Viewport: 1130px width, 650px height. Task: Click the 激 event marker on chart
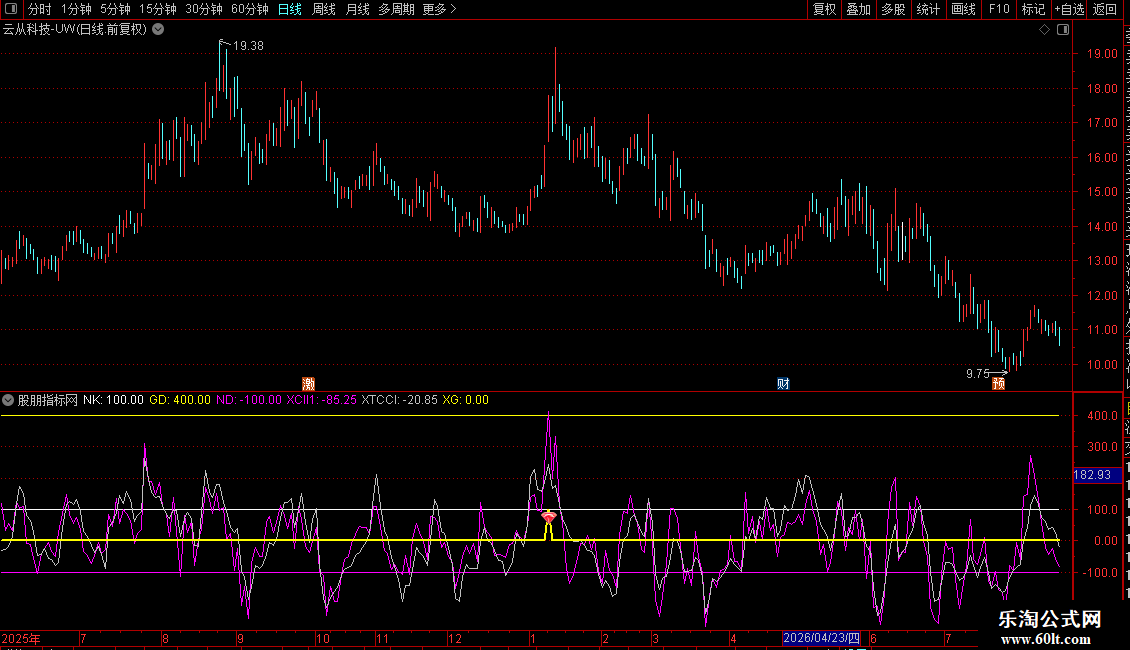(x=308, y=383)
